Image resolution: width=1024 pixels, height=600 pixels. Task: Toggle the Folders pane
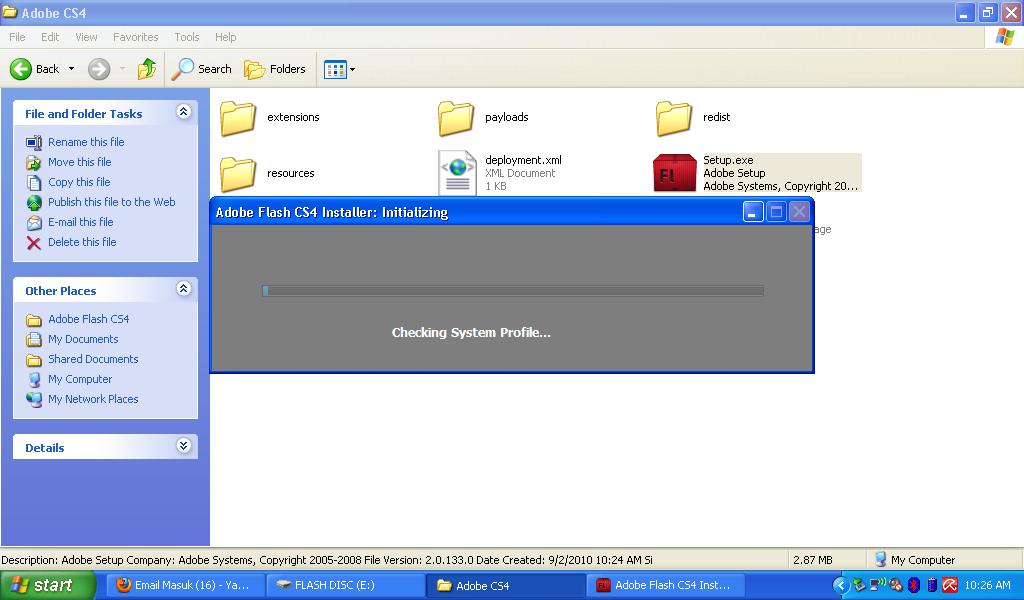click(274, 69)
